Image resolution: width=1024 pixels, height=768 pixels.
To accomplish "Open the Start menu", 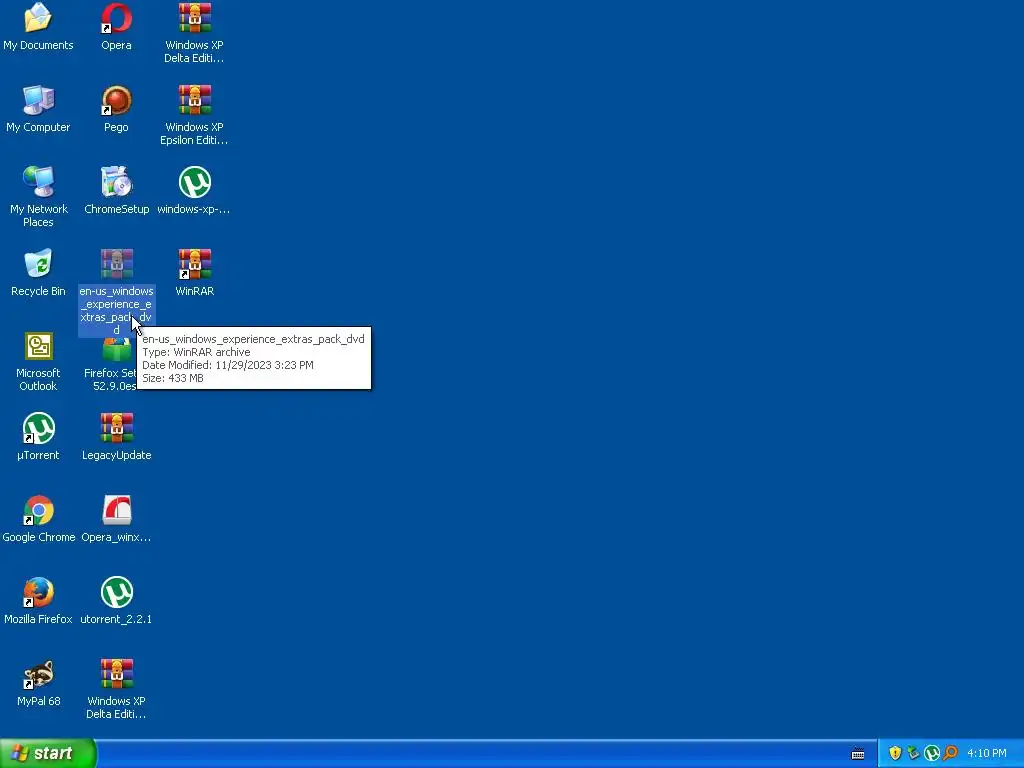I will tap(48, 754).
